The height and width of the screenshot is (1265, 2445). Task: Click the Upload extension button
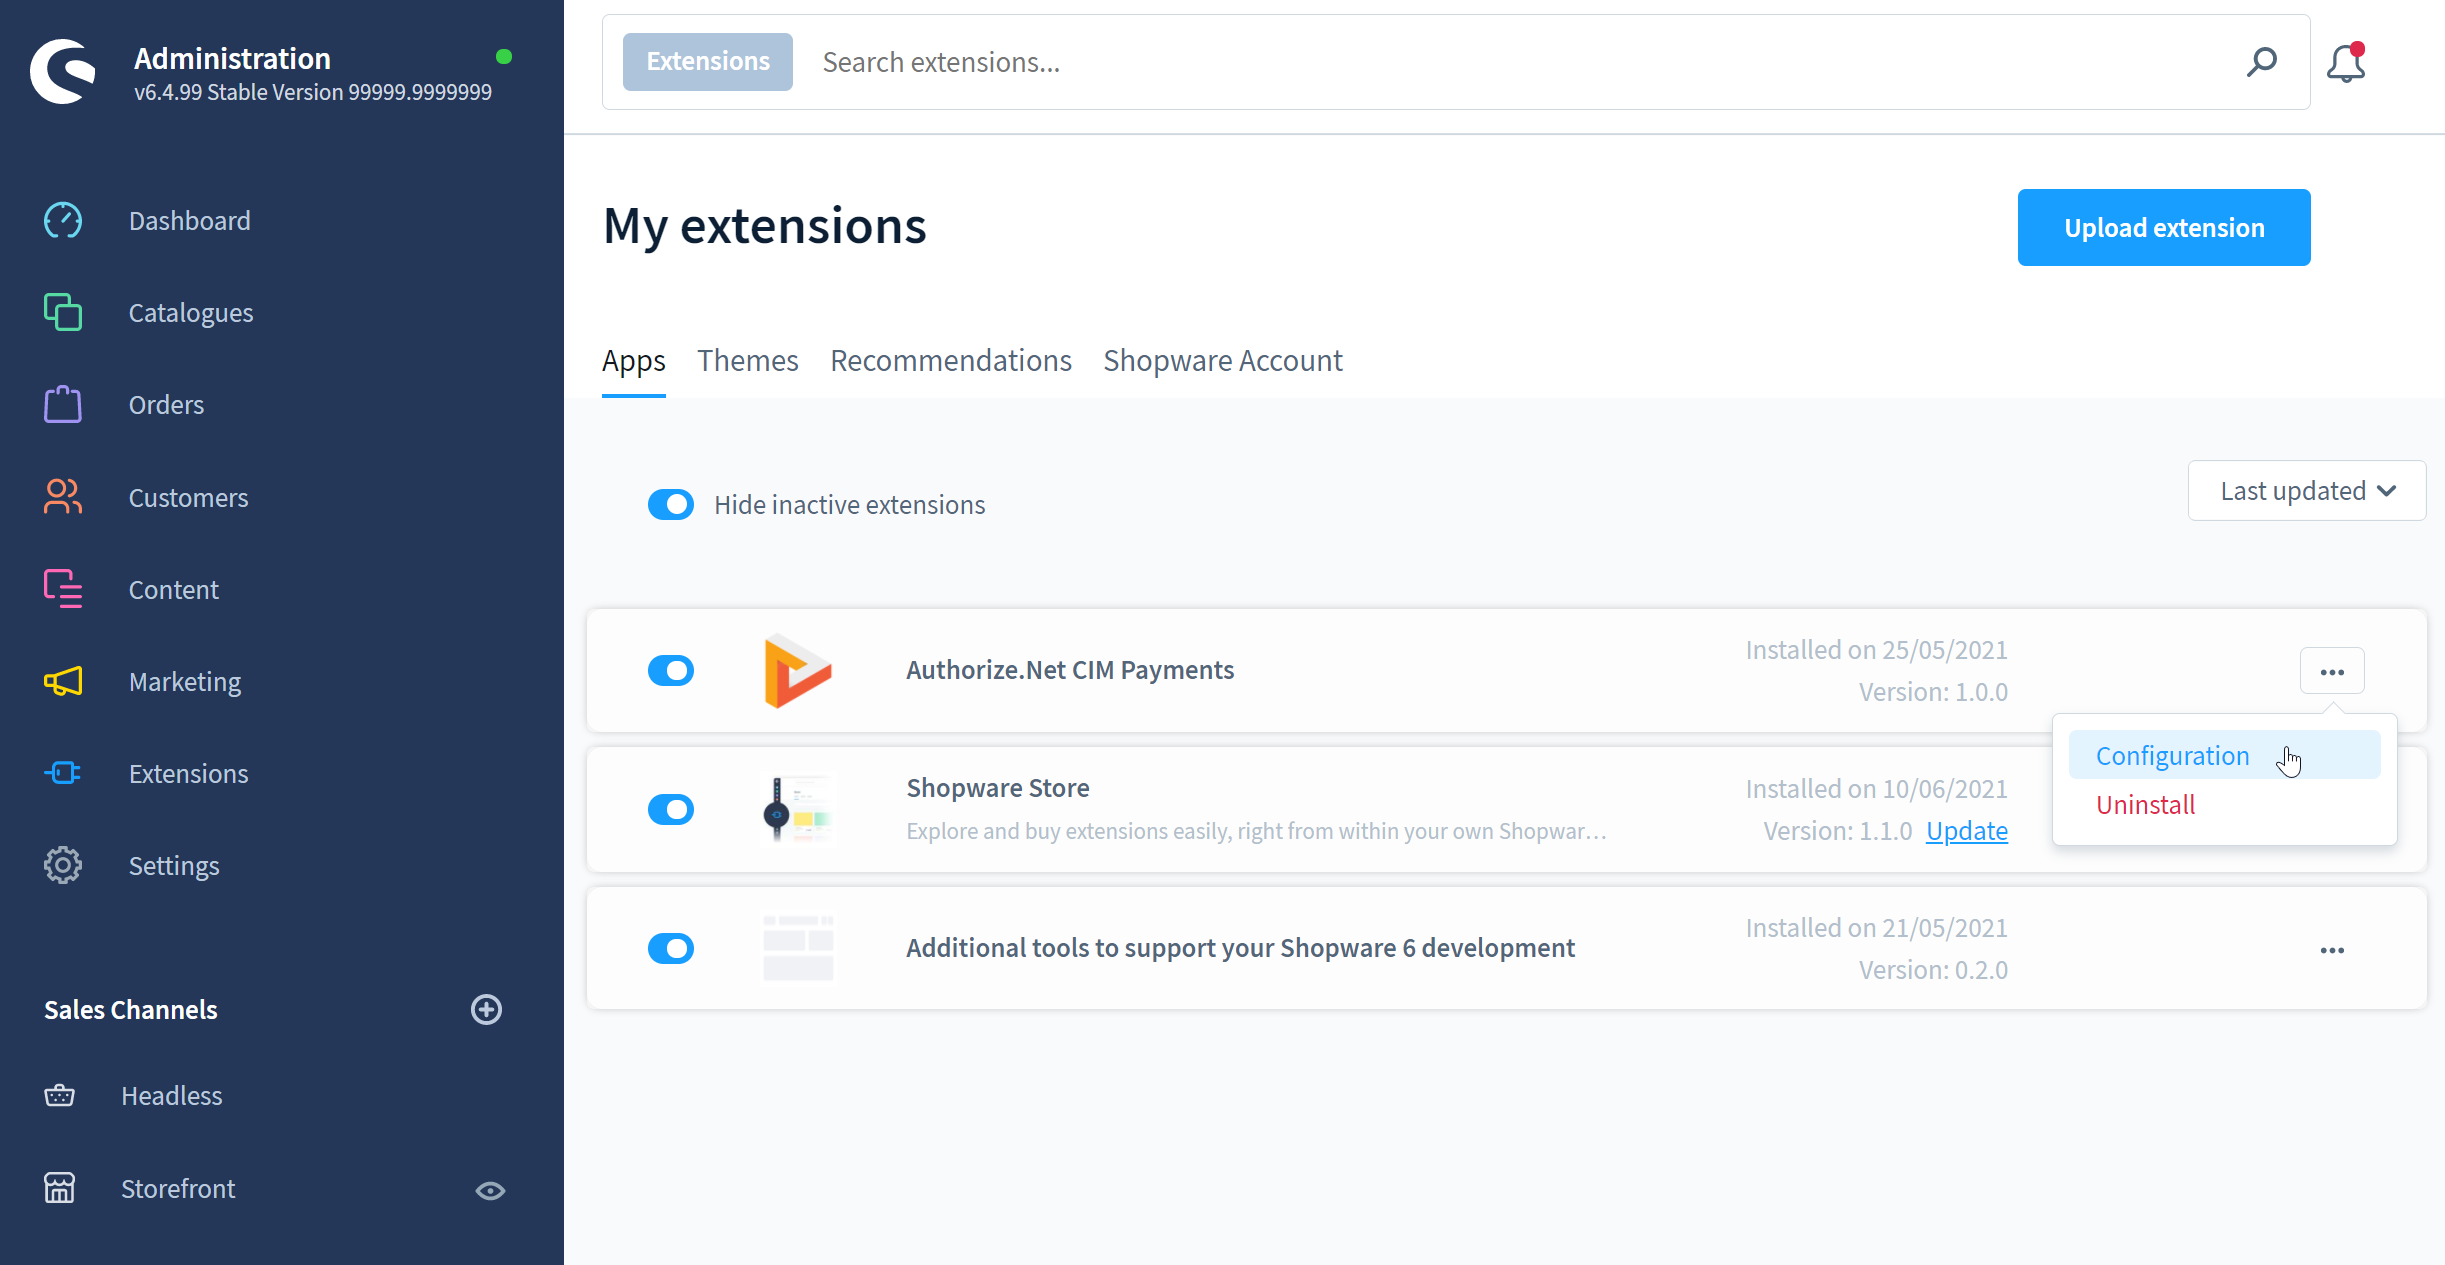[x=2164, y=228]
